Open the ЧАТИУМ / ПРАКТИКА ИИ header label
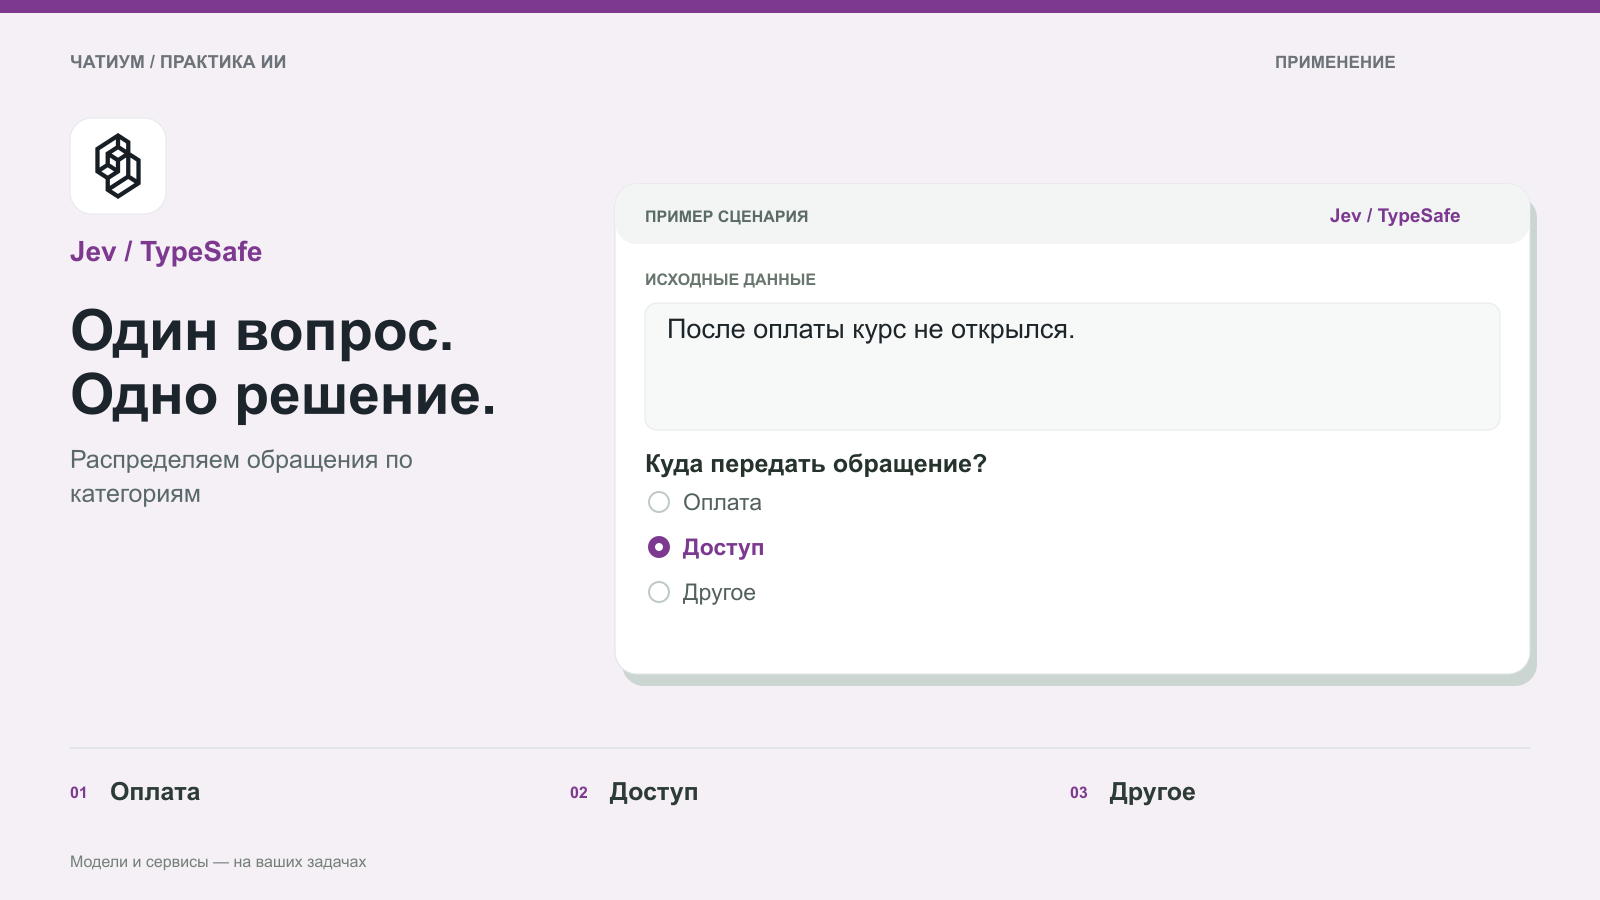The height and width of the screenshot is (900, 1600). pos(178,62)
